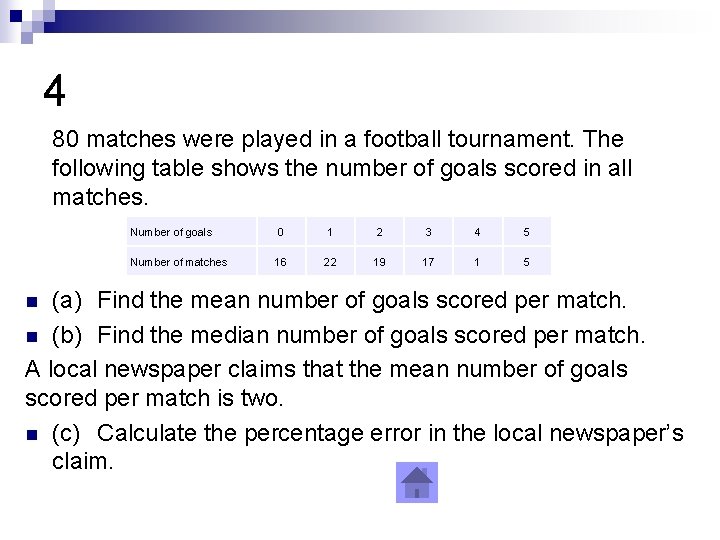
Task: Click the bullet marker beside question (c)
Action: coord(32,435)
